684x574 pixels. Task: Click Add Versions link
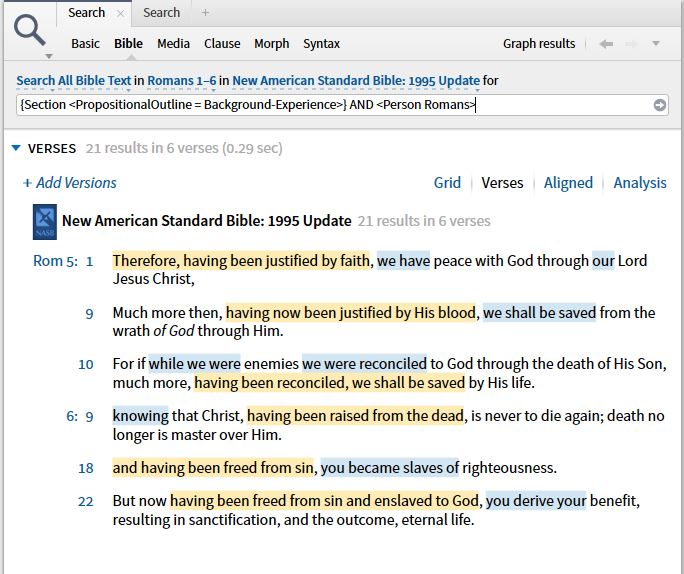[x=70, y=183]
